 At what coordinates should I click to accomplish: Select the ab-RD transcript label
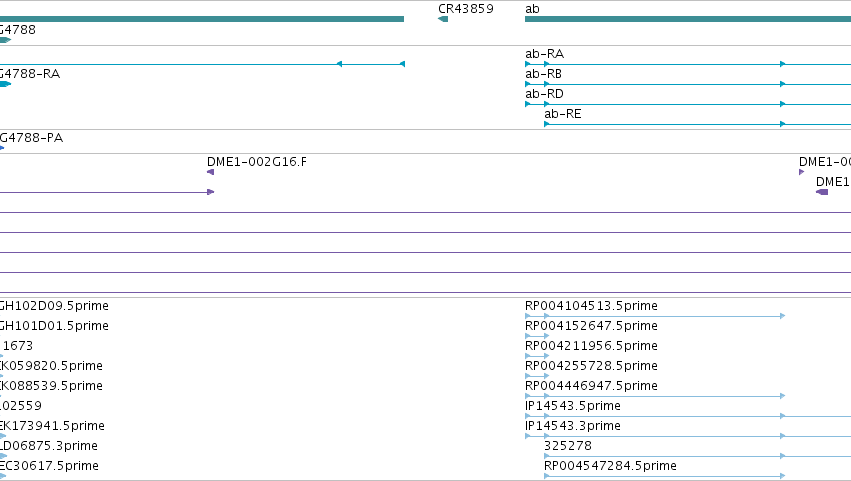pyautogui.click(x=544, y=94)
